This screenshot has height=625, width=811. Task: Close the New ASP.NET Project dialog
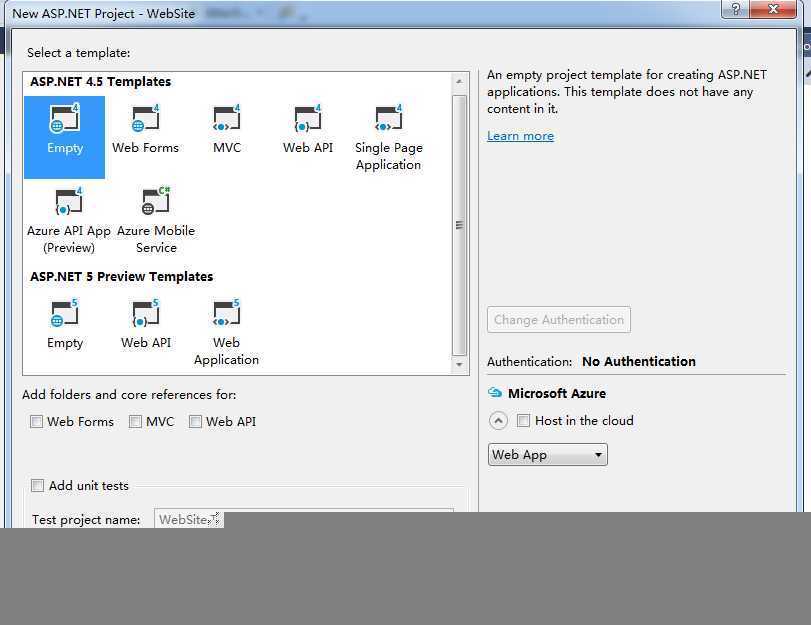(x=773, y=9)
